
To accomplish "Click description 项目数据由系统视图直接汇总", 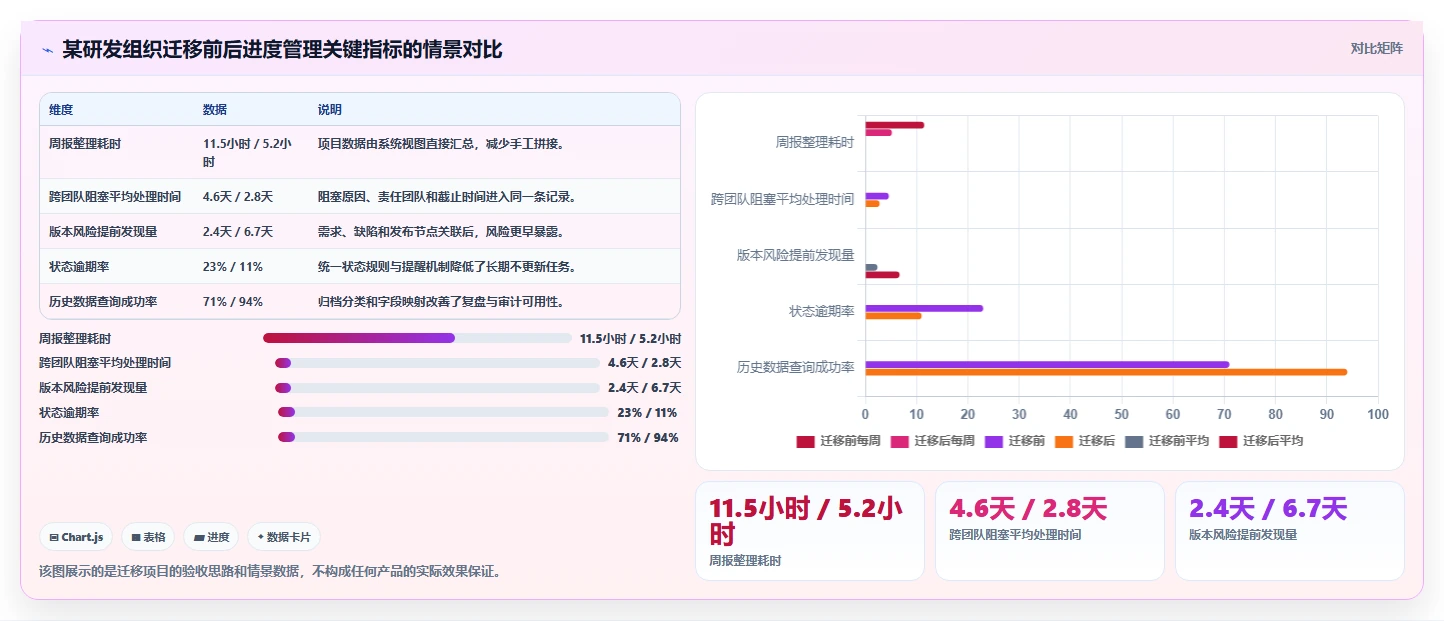I will pos(443,144).
